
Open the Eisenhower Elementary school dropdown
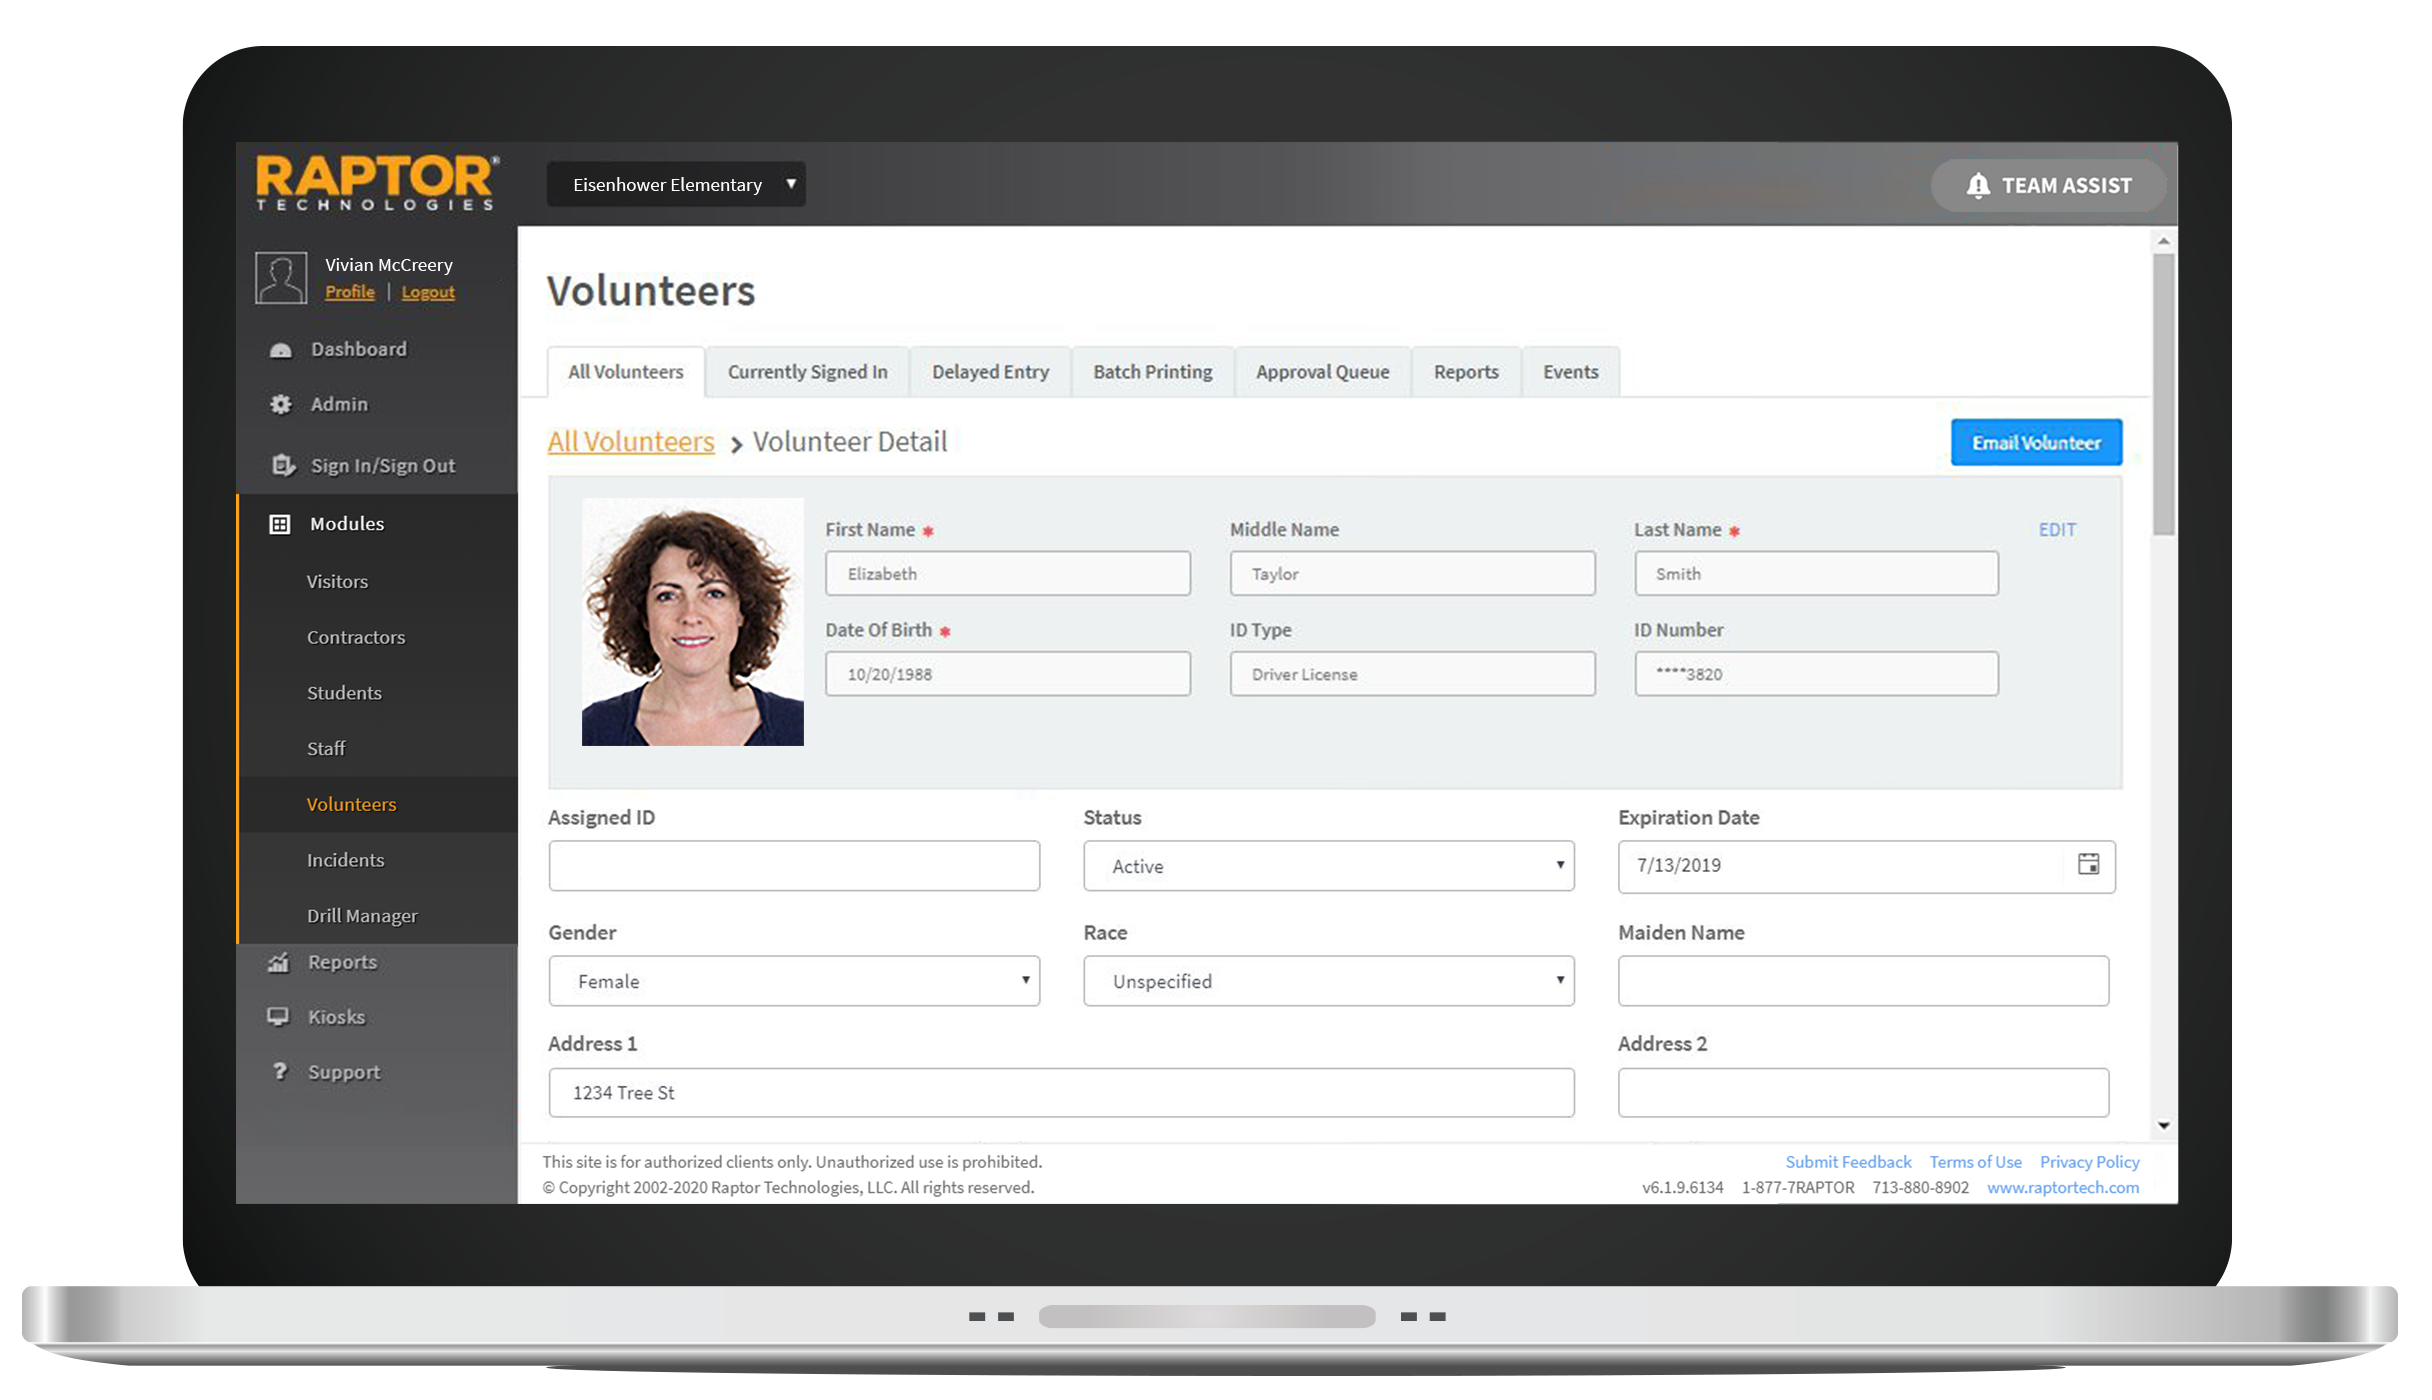click(x=676, y=185)
